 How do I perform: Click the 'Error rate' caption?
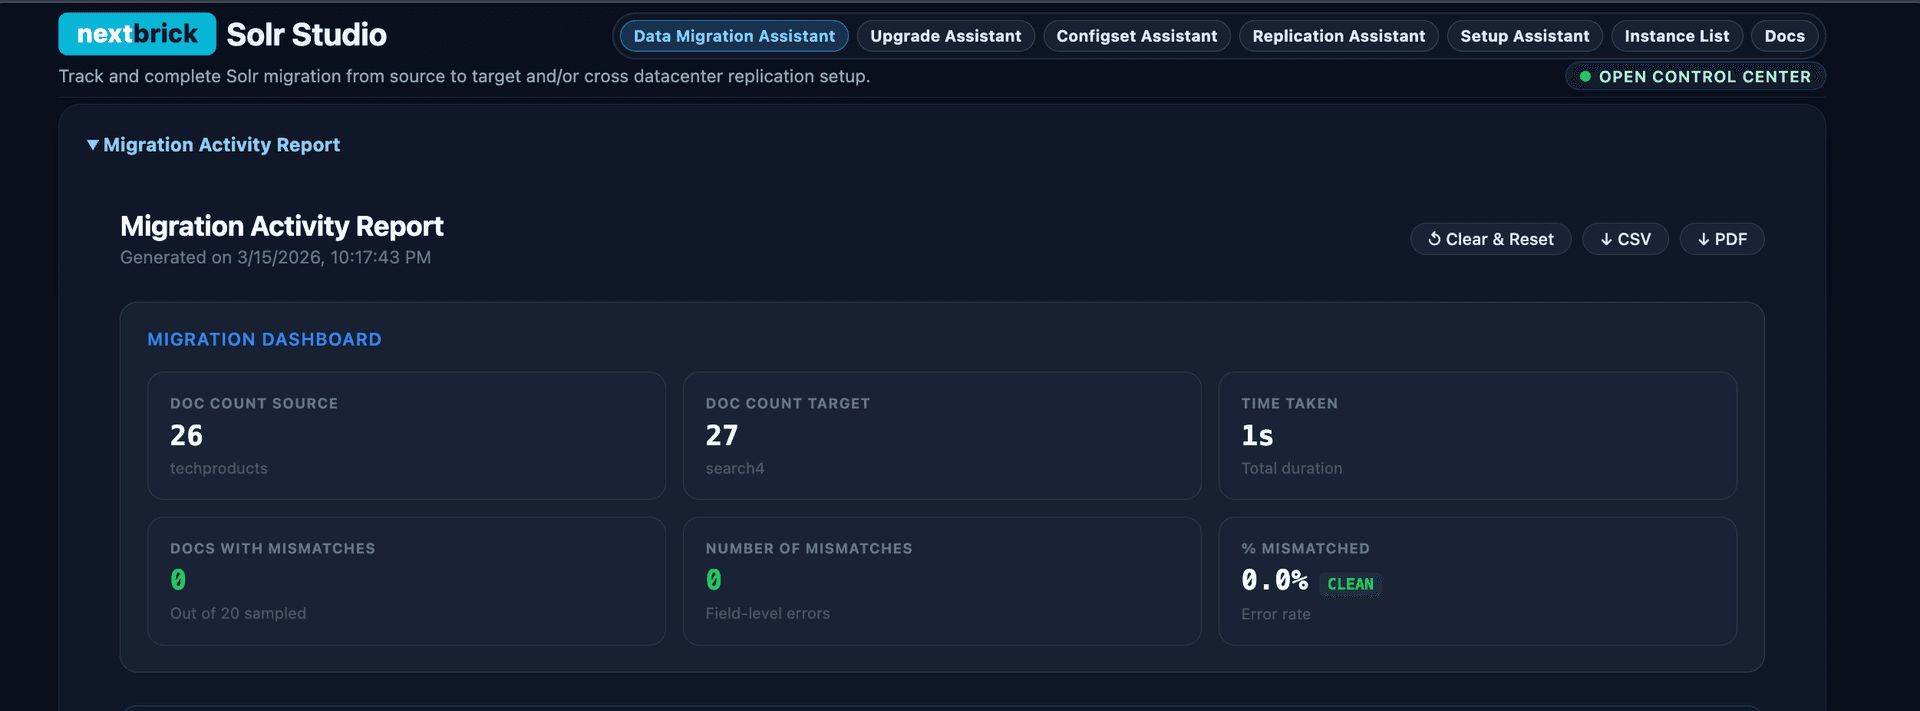(1276, 614)
